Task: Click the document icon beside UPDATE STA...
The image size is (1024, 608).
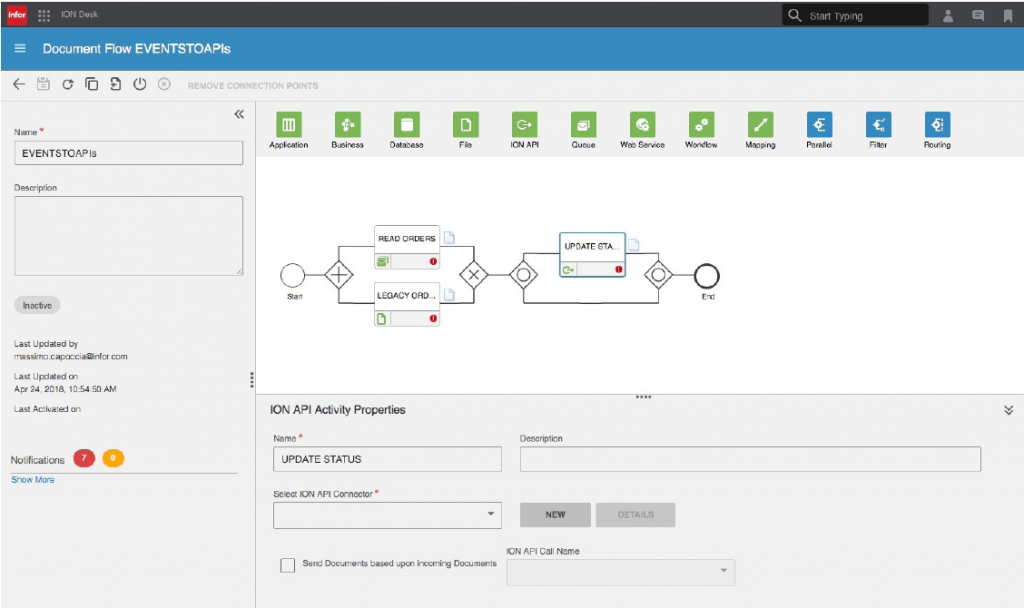Action: coord(633,246)
